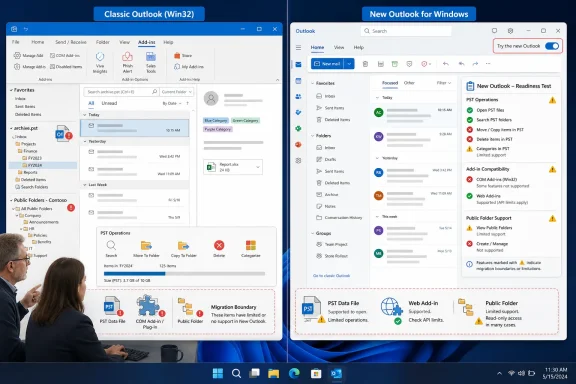Open the File menu in Classic Outlook

pyautogui.click(x=15, y=42)
